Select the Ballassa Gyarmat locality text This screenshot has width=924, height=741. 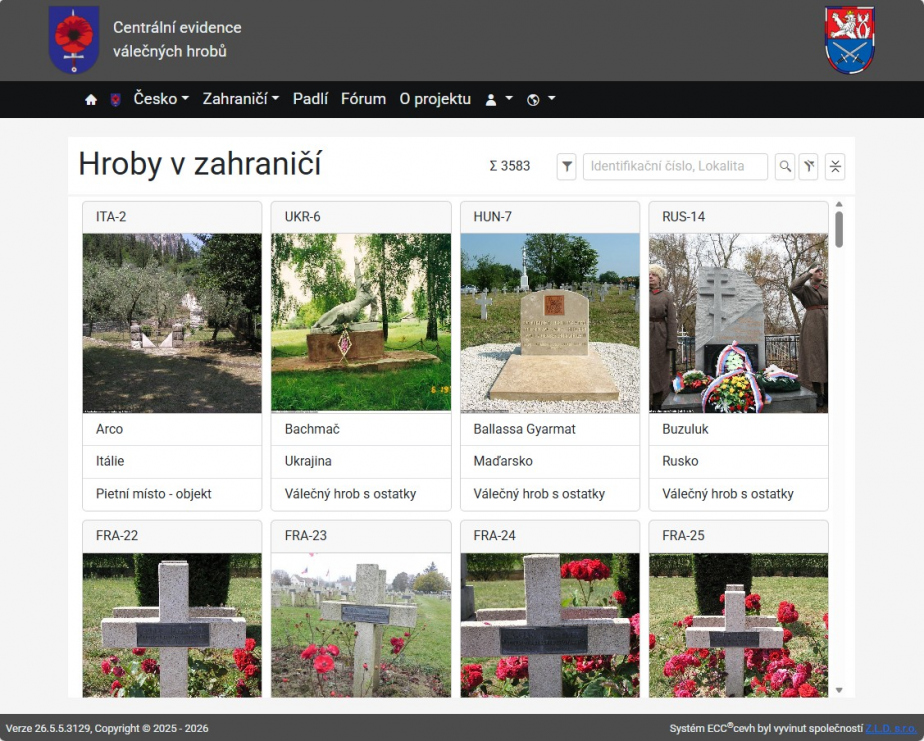click(x=524, y=429)
